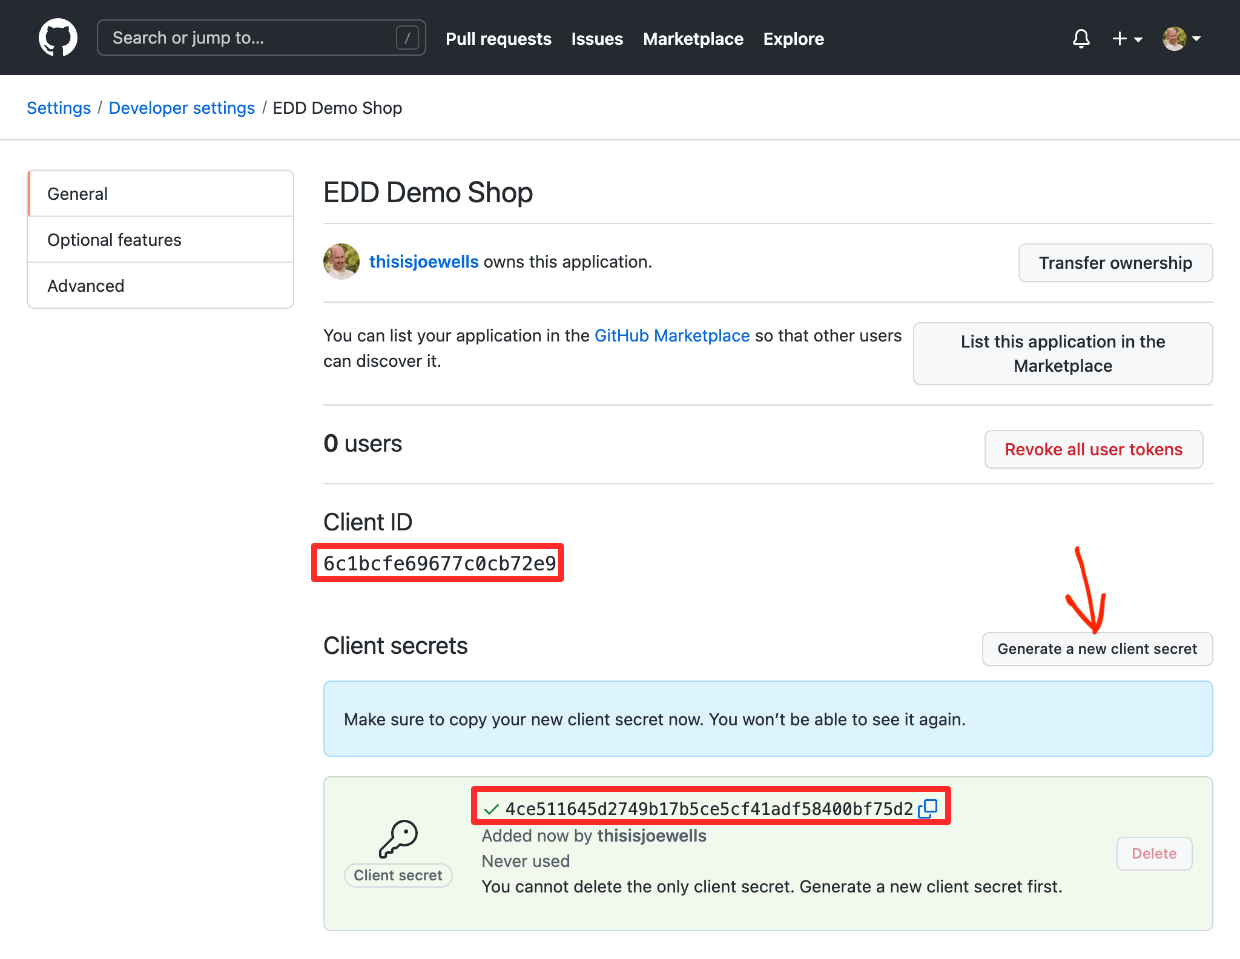
Task: Click the disabled Delete secret button
Action: [x=1154, y=854]
